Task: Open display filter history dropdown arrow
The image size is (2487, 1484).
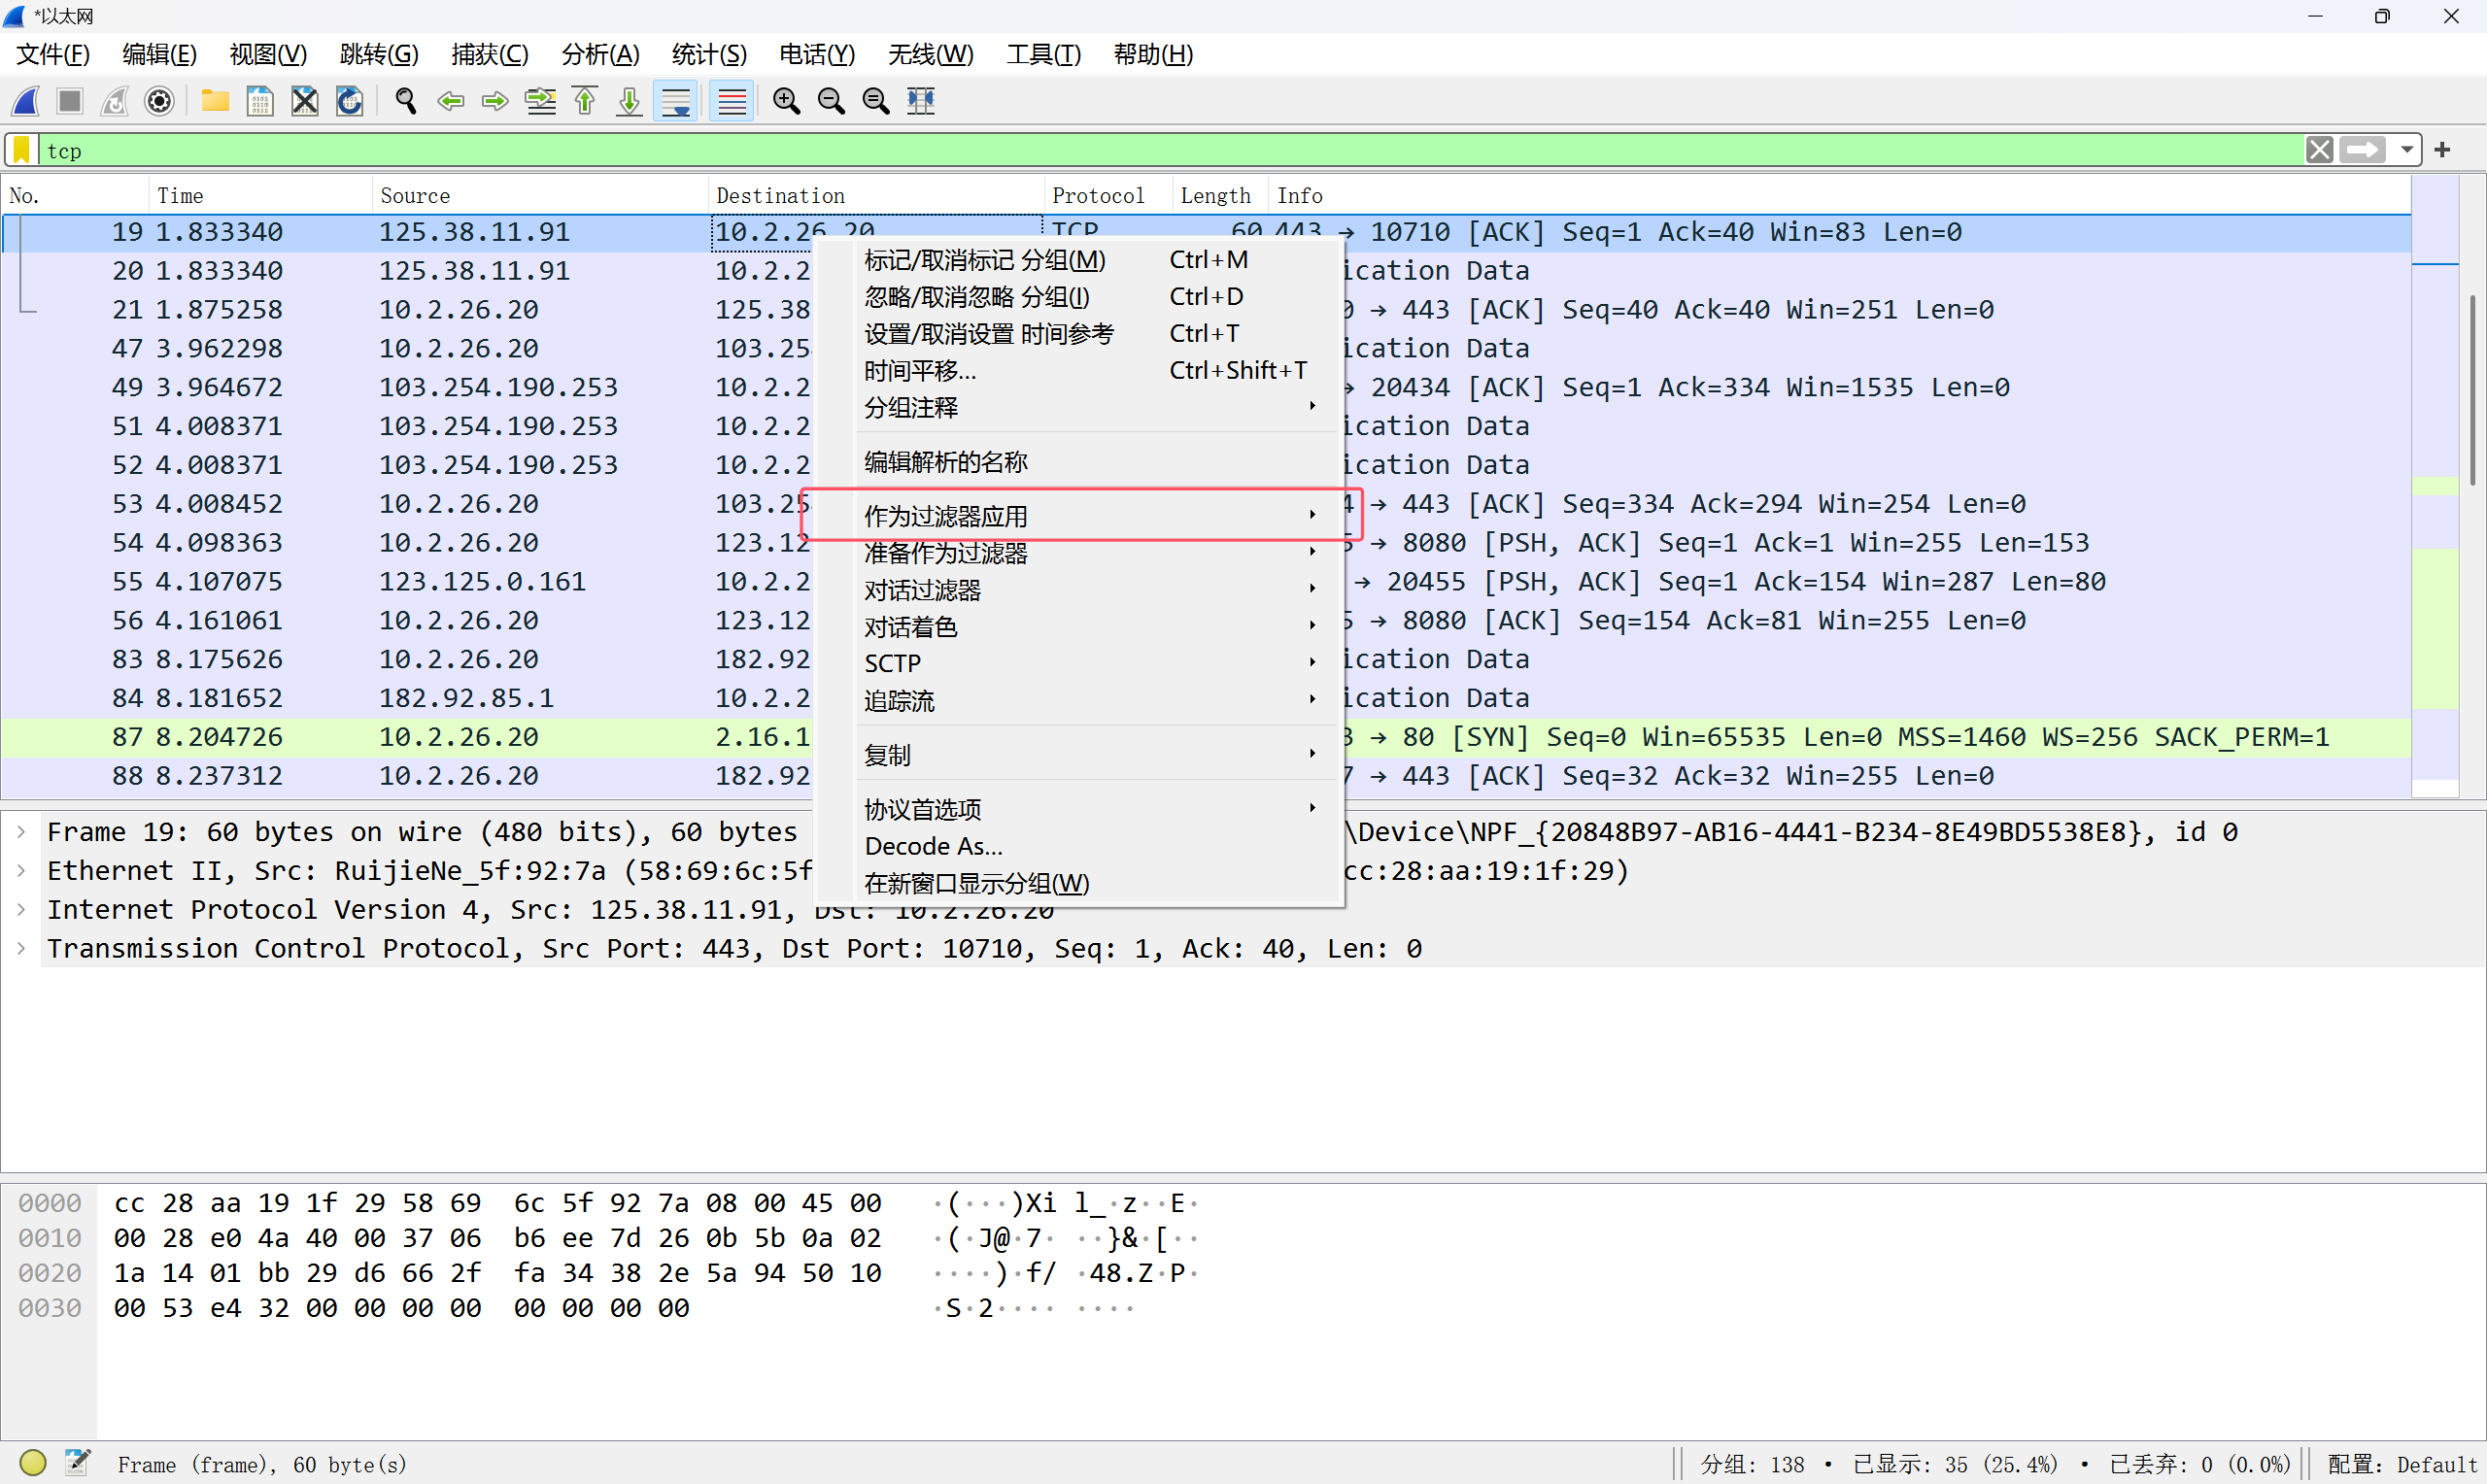Action: pos(2407,150)
